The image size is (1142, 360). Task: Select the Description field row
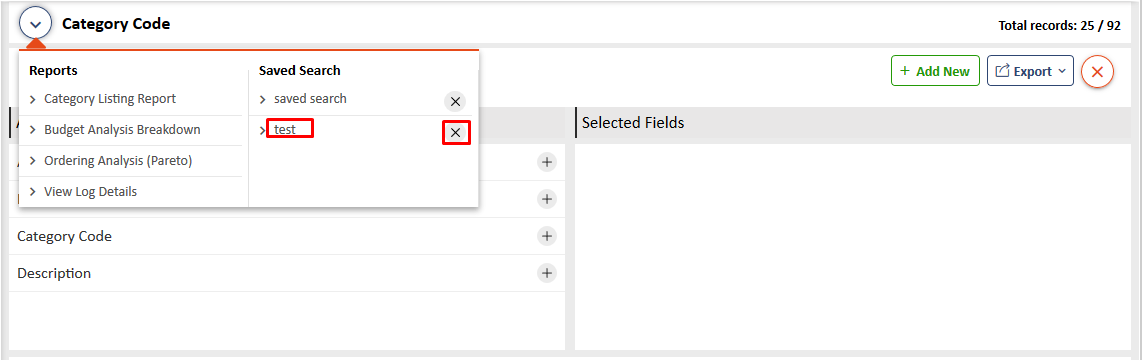coord(287,273)
